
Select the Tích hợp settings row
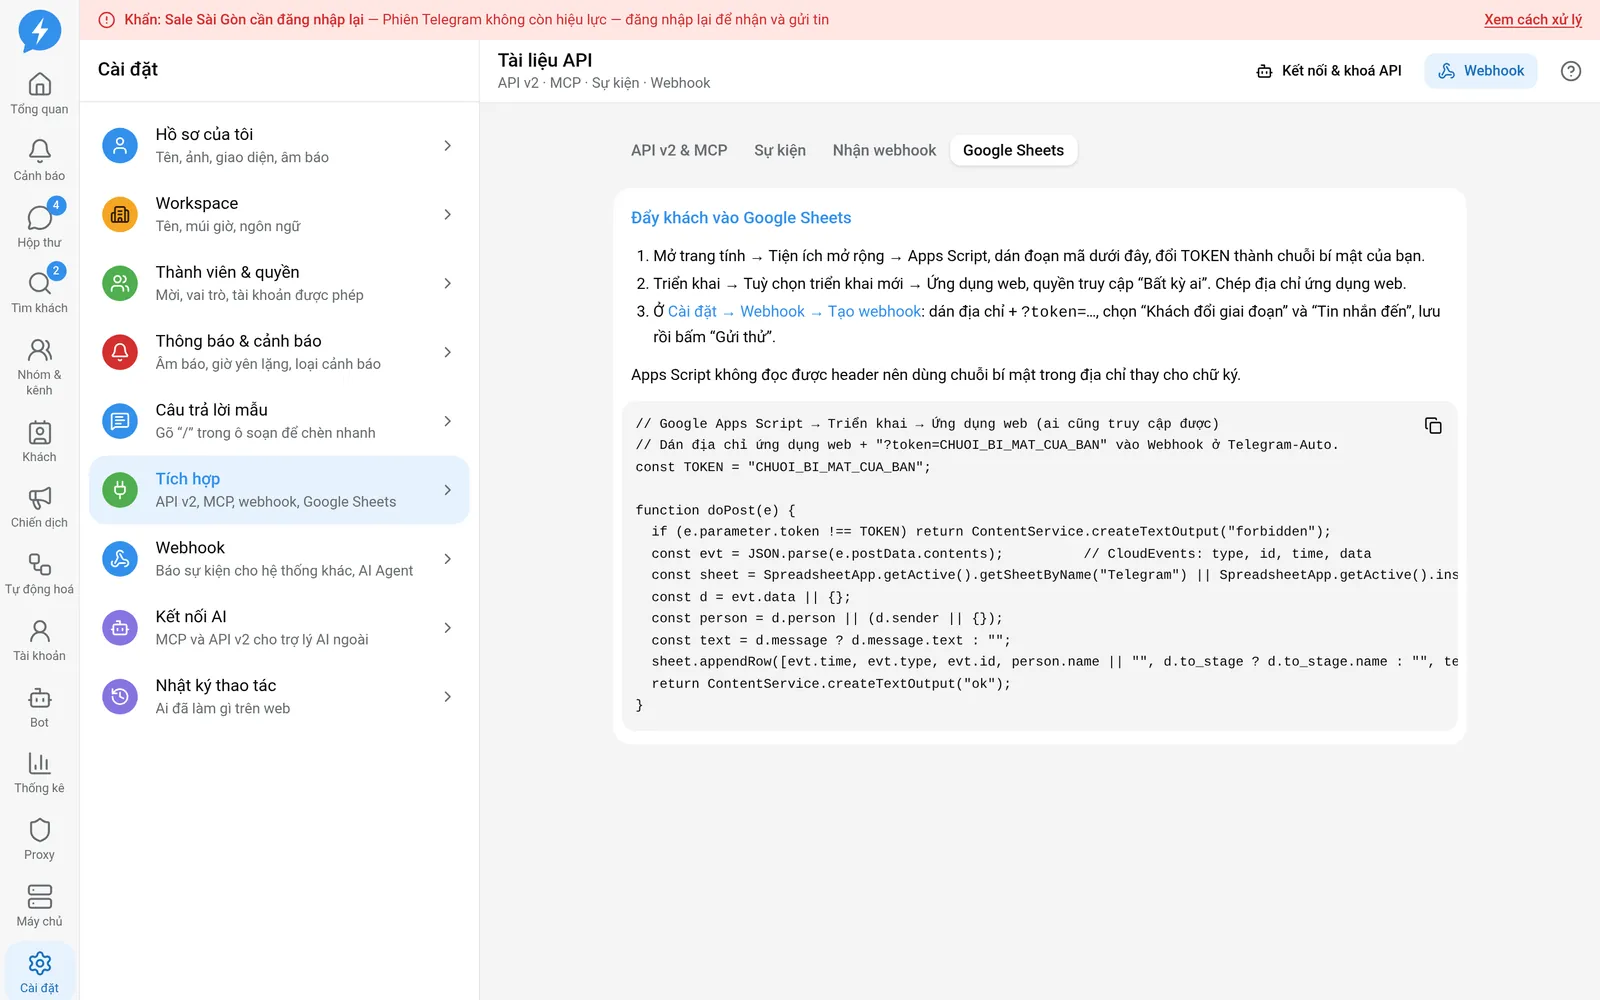tap(279, 490)
